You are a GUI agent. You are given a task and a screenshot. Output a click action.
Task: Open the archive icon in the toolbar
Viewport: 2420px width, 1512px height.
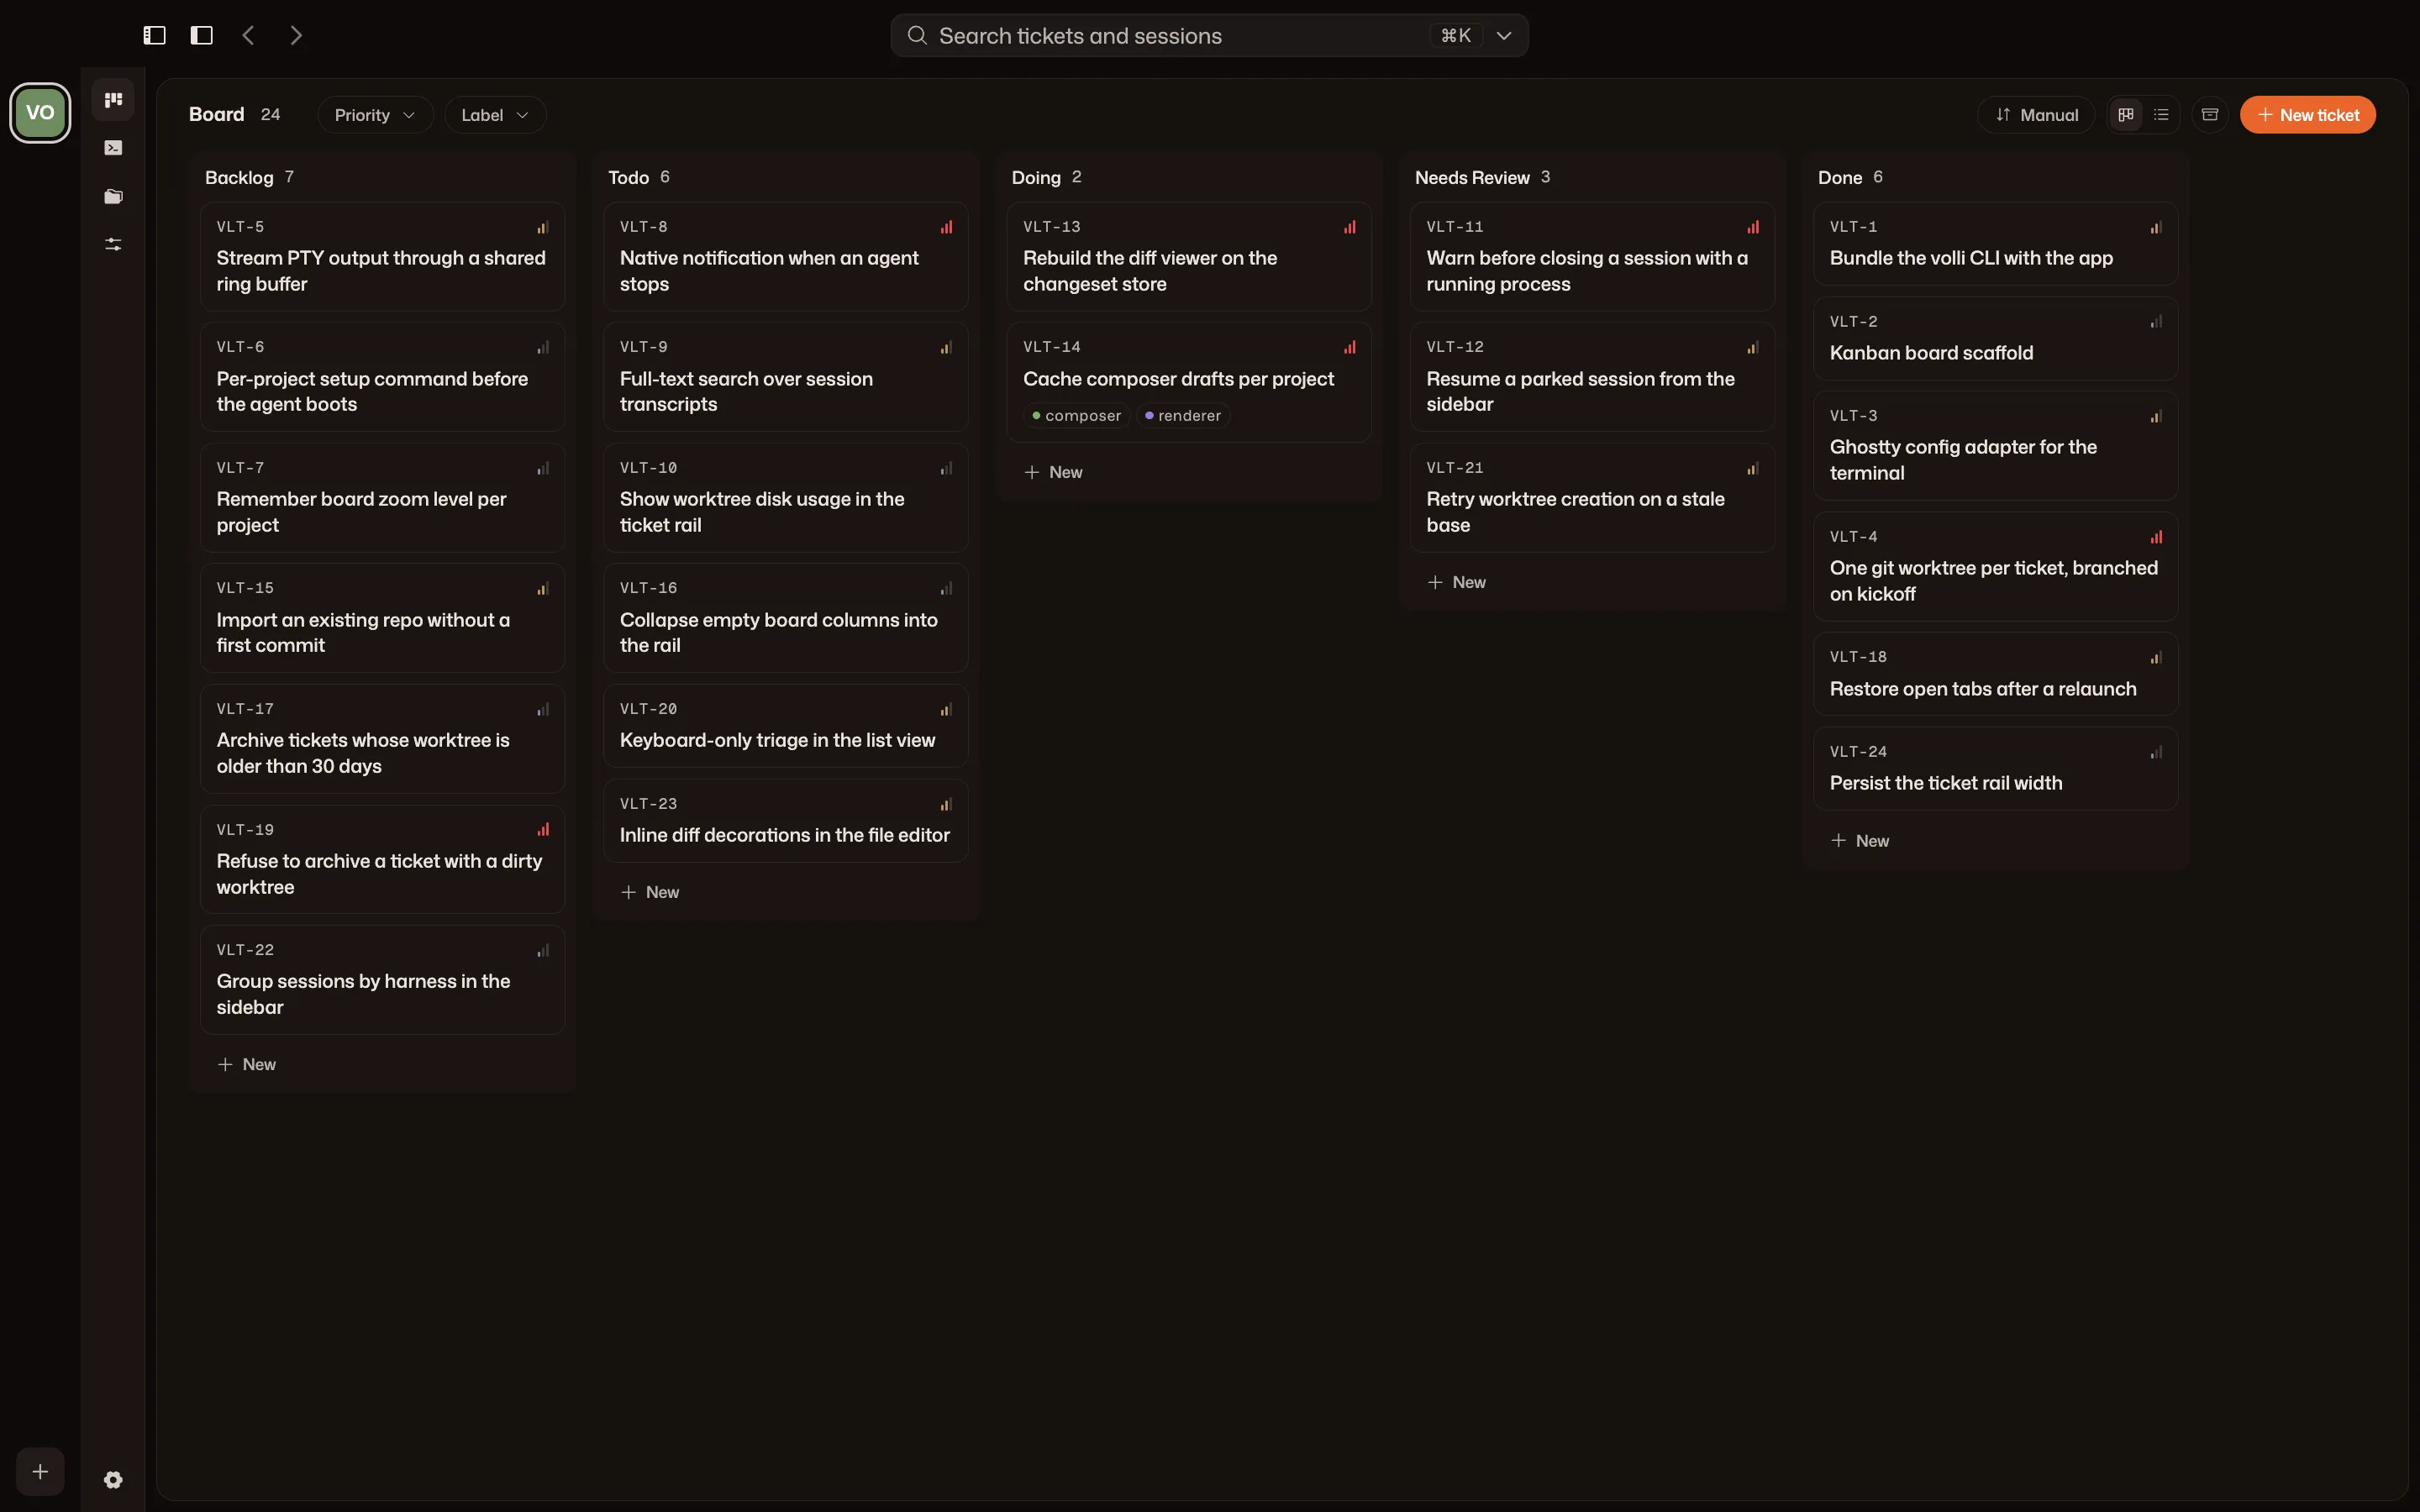(2210, 115)
